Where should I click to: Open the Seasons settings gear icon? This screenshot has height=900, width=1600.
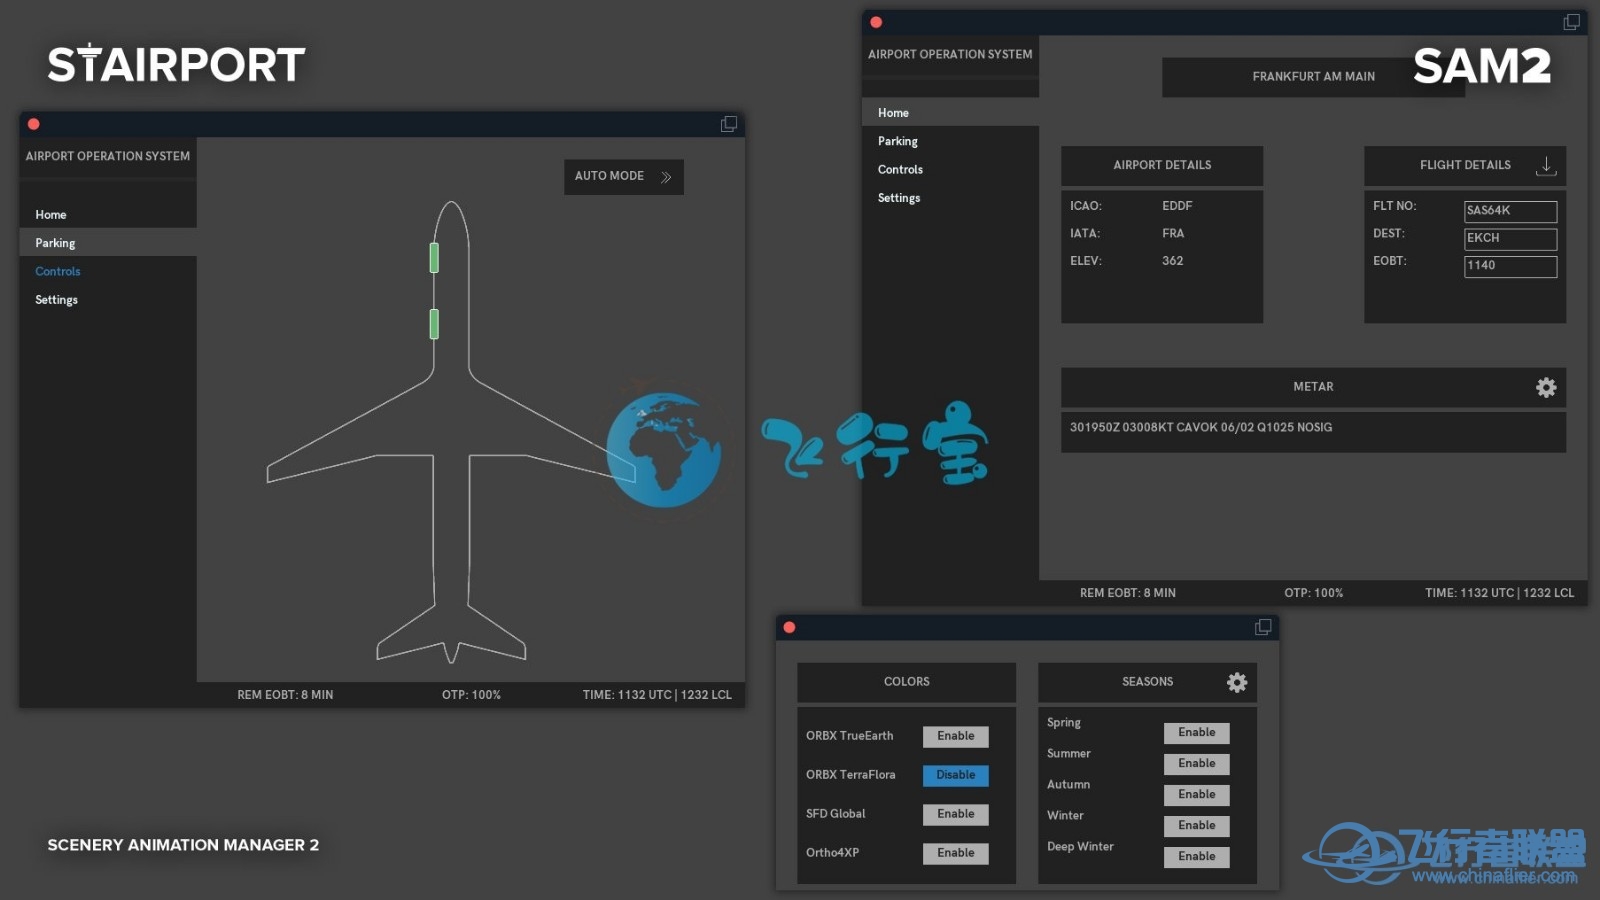[1237, 682]
